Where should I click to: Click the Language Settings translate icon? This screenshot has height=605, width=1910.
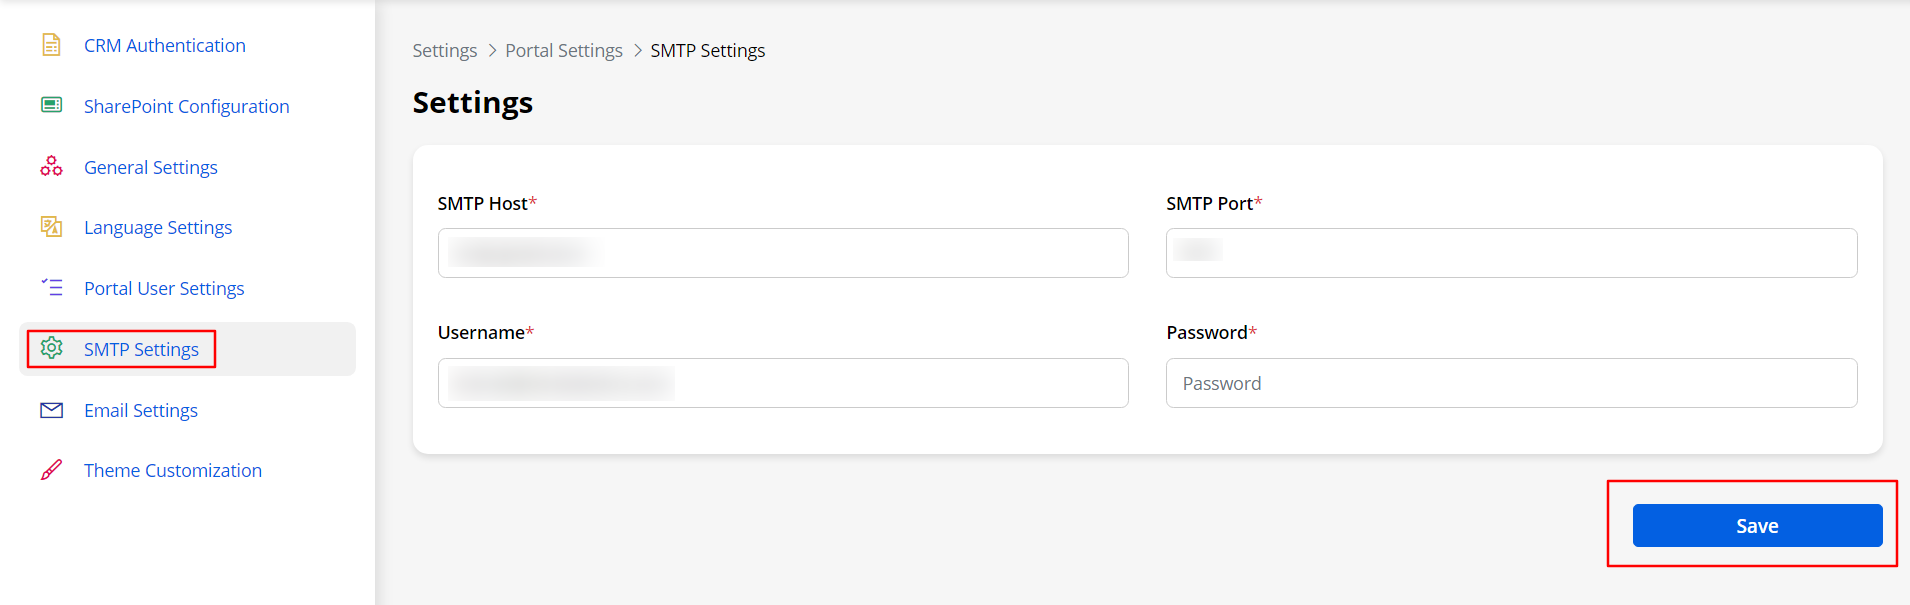[x=51, y=227]
